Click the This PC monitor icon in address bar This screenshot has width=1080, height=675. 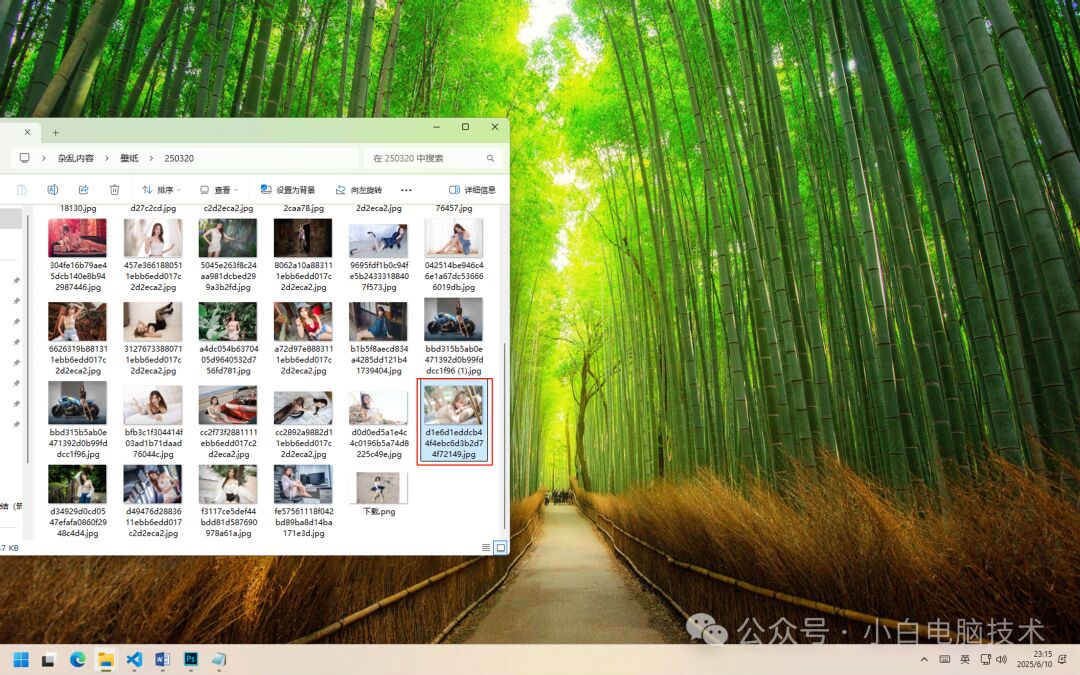[24, 158]
